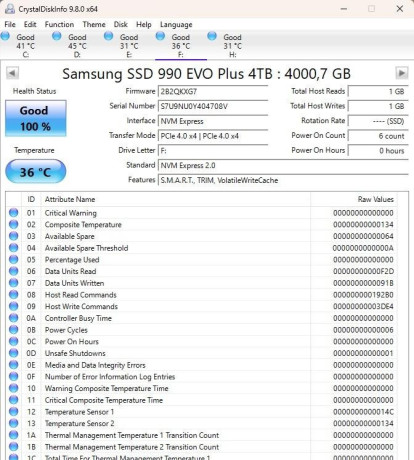Click raw value 0000000003DE4
This screenshot has width=414, height=460.
pos(363,306)
